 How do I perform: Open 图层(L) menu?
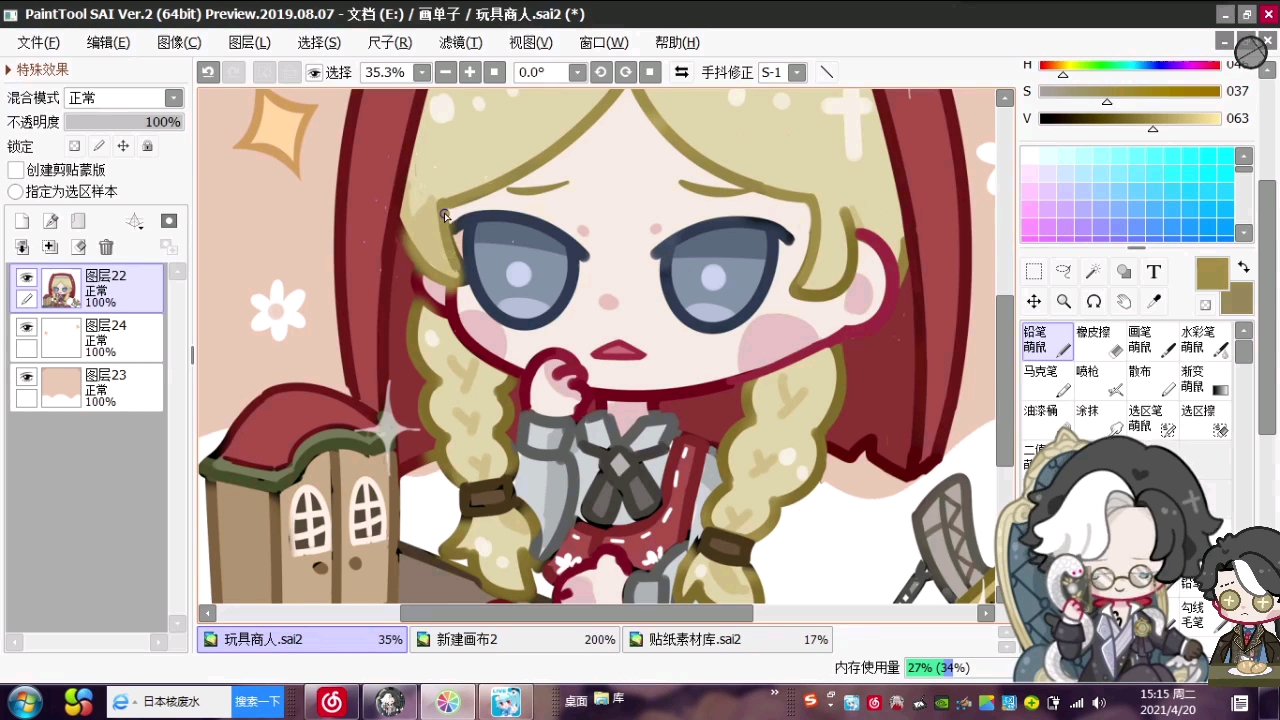tap(249, 42)
